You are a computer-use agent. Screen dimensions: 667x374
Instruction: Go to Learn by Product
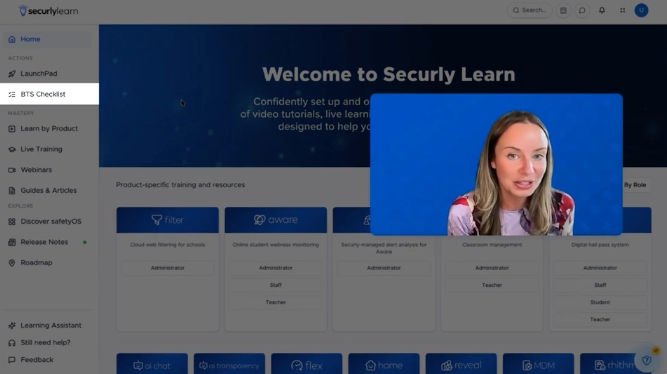(48, 128)
